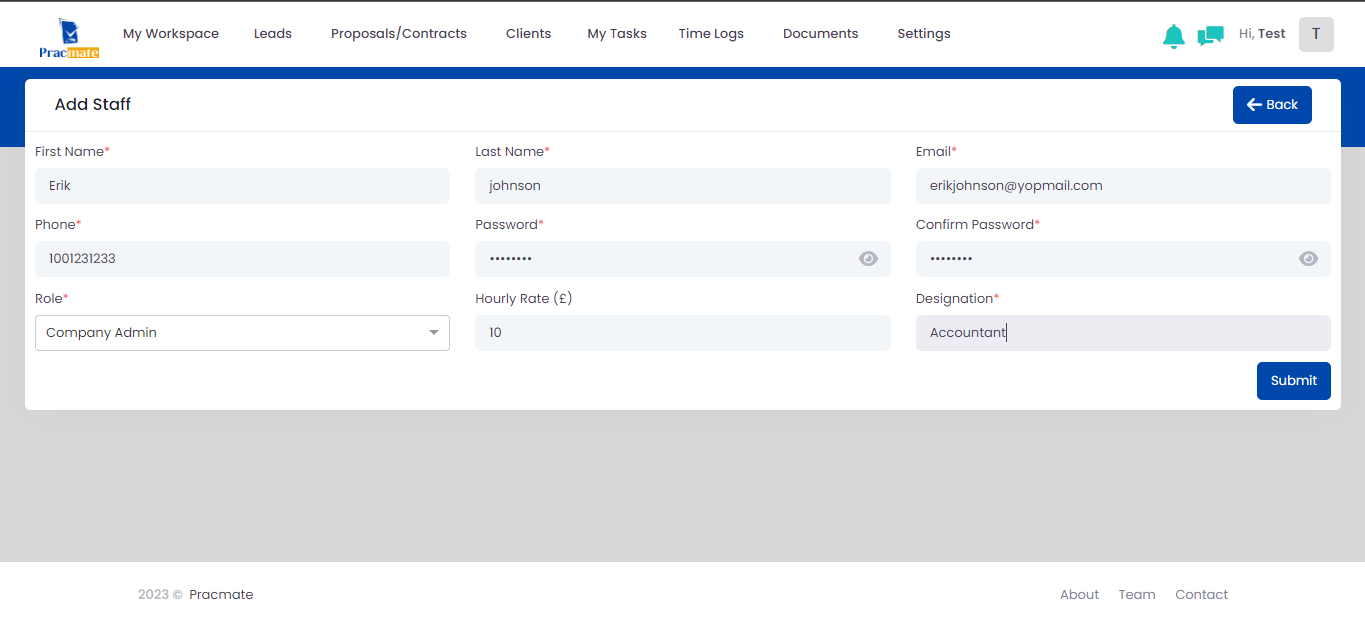Screen dimensions: 1365x619
Task: Submit the Add Staff form
Action: pos(1294,381)
